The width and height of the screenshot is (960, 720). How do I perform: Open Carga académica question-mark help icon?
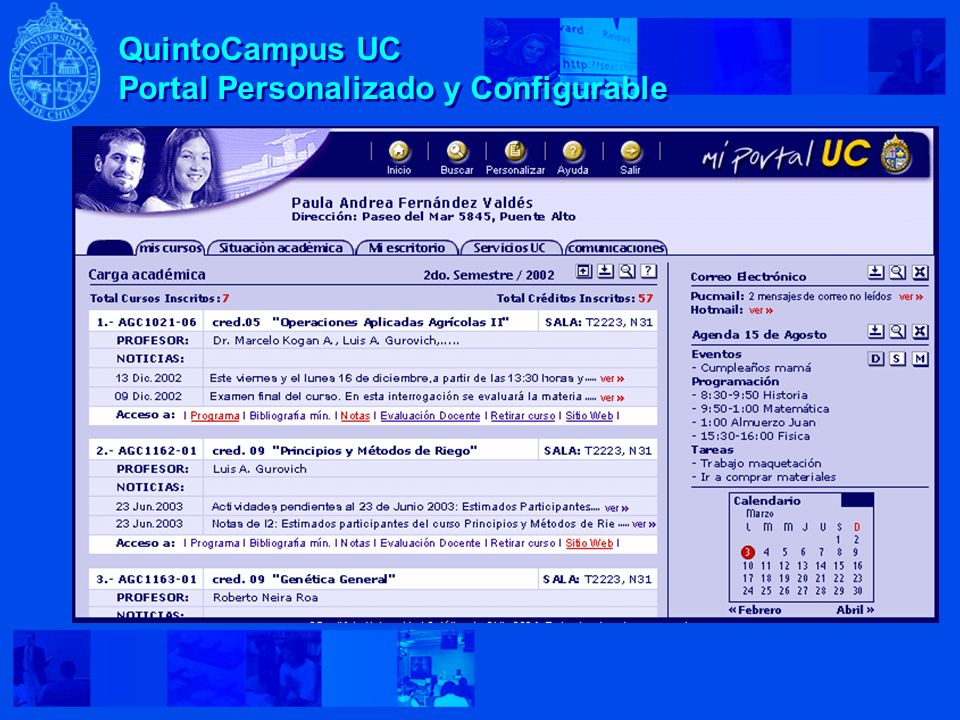(648, 271)
